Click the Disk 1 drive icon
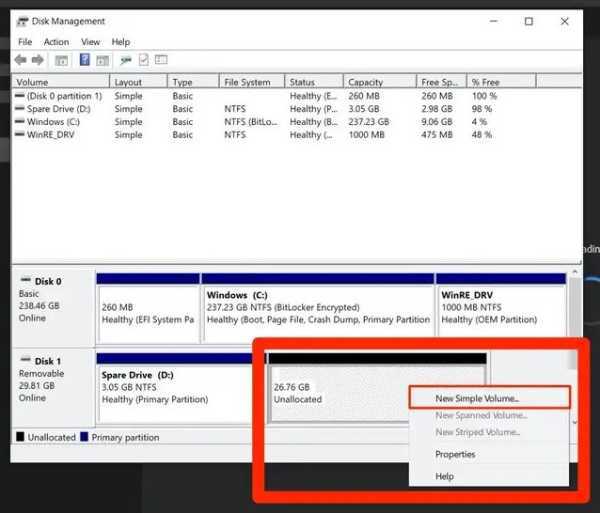The image size is (600, 513). tap(26, 360)
